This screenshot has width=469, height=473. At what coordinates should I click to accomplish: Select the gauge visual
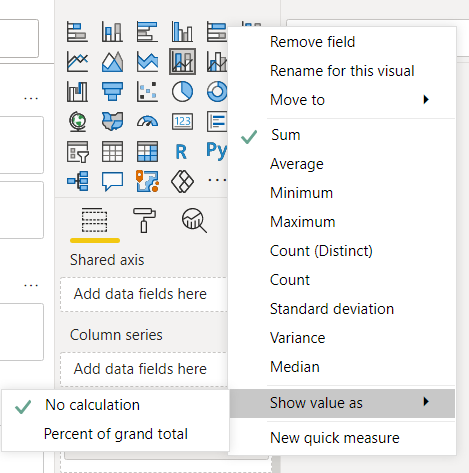[x=147, y=121]
